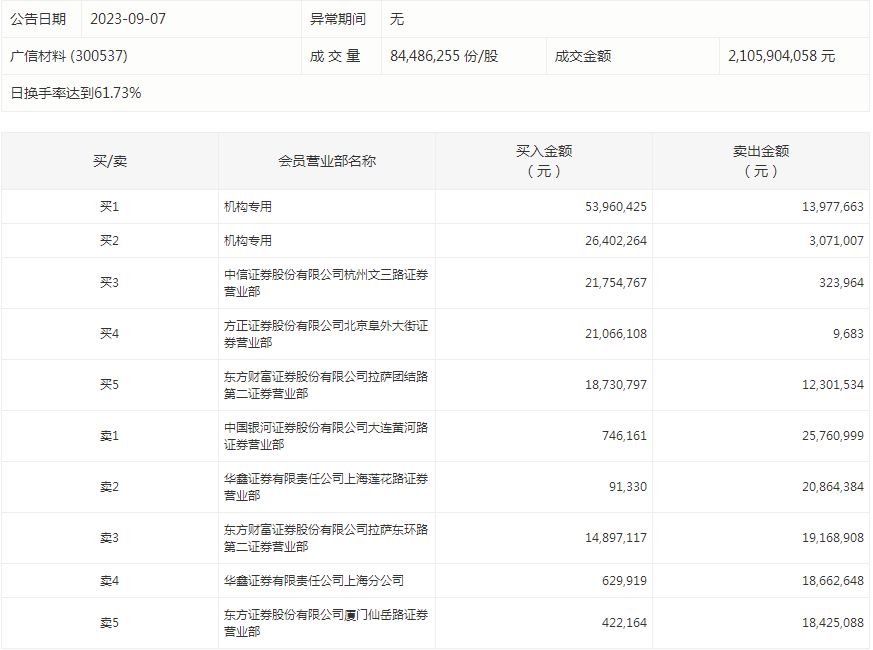
Task: Click 方正证券北京阜外大街证券营业部 name
Action: (x=326, y=334)
